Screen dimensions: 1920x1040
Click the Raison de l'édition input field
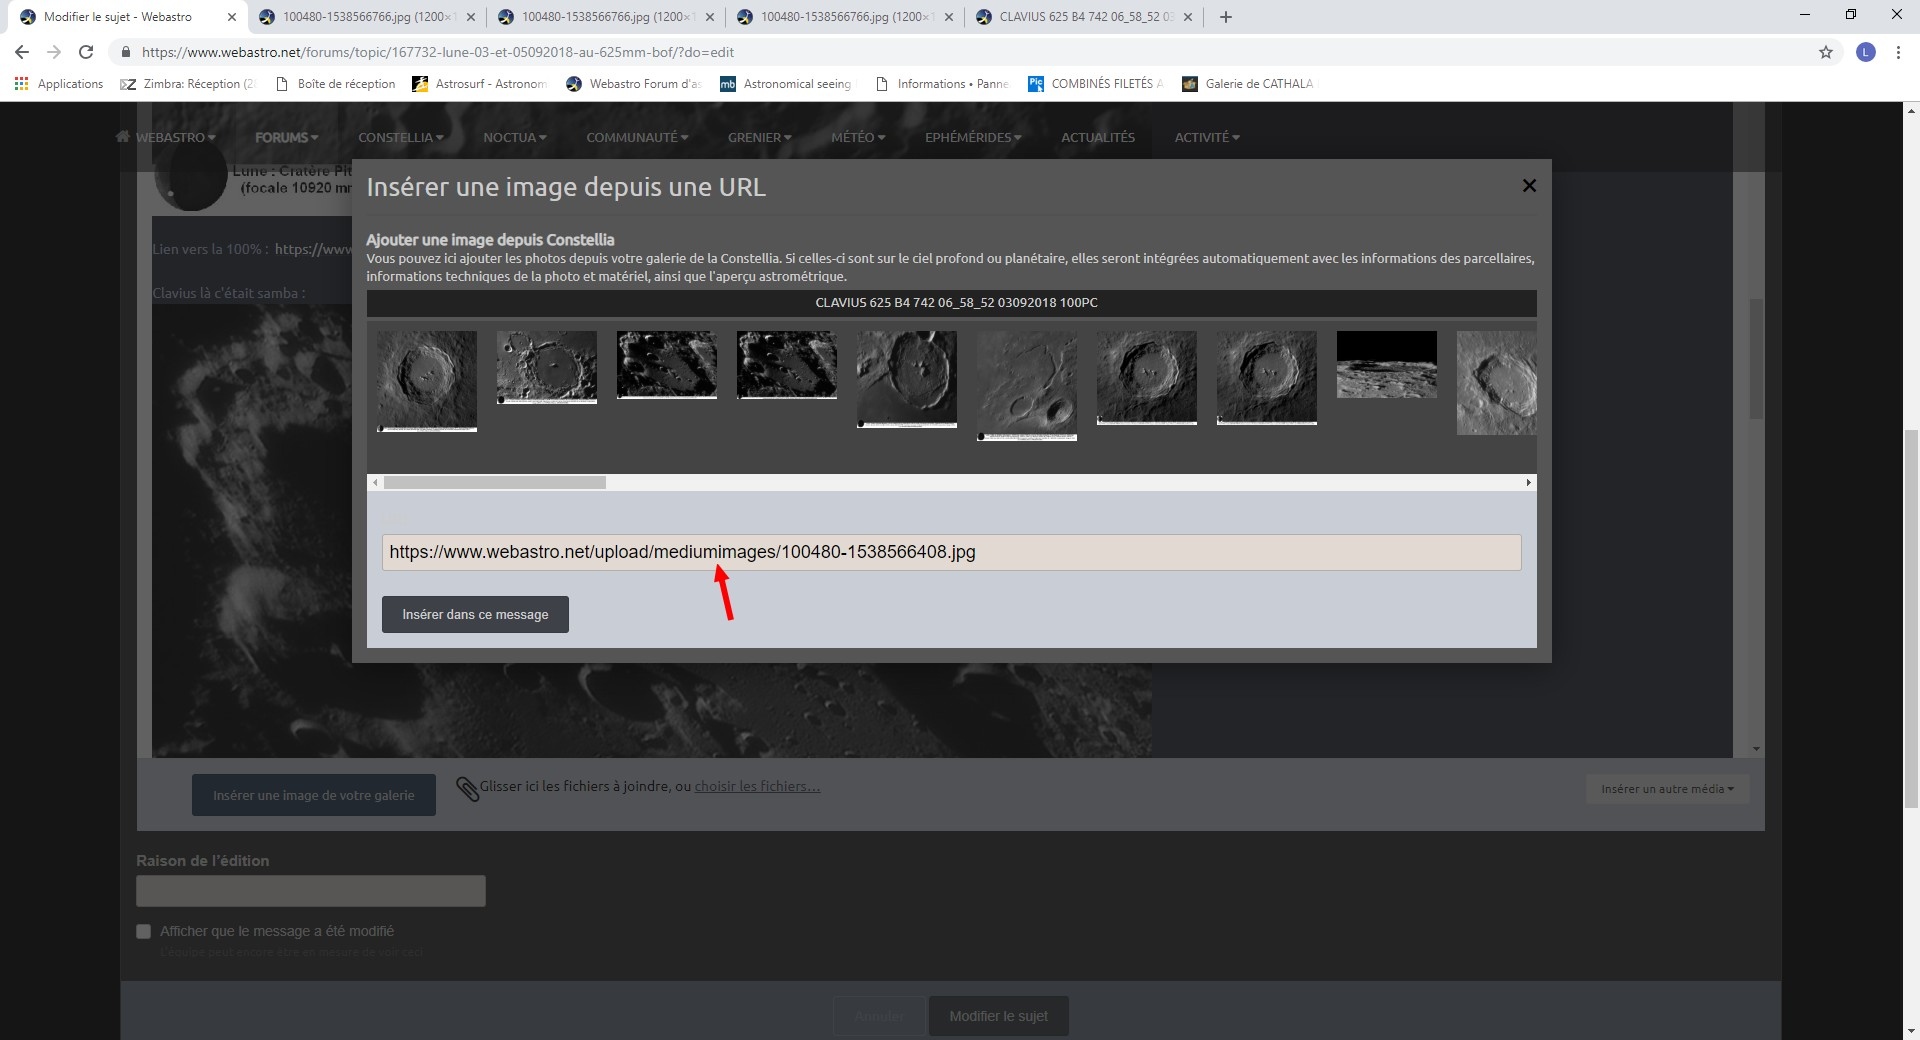point(311,891)
